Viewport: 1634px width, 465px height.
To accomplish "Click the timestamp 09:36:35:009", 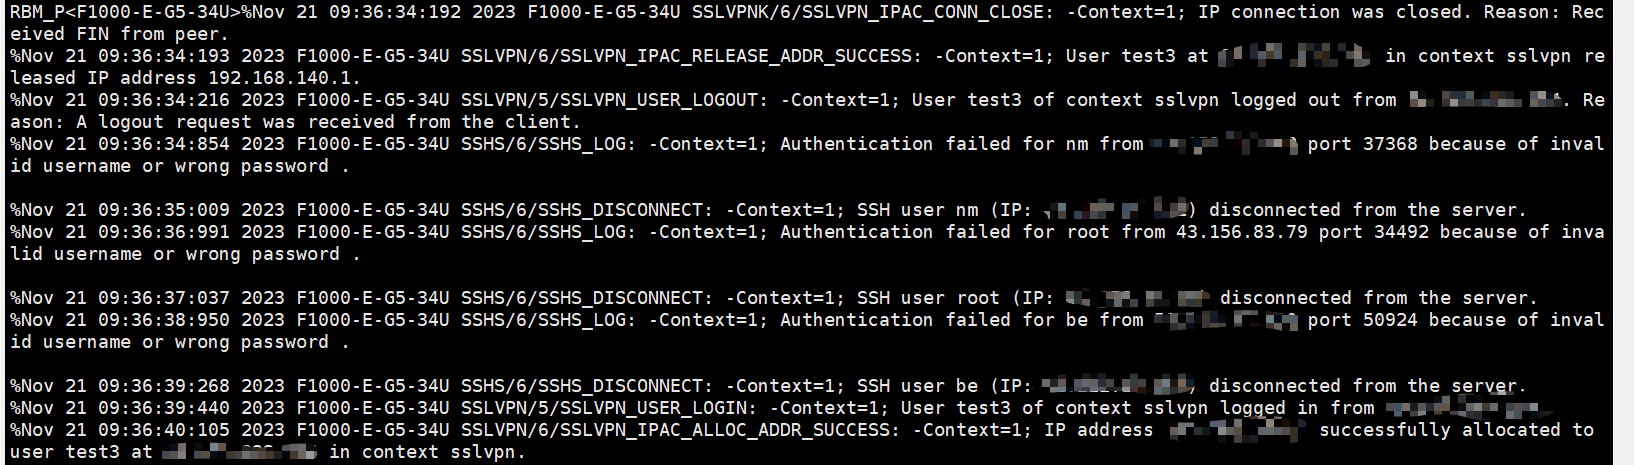I will 163,210.
